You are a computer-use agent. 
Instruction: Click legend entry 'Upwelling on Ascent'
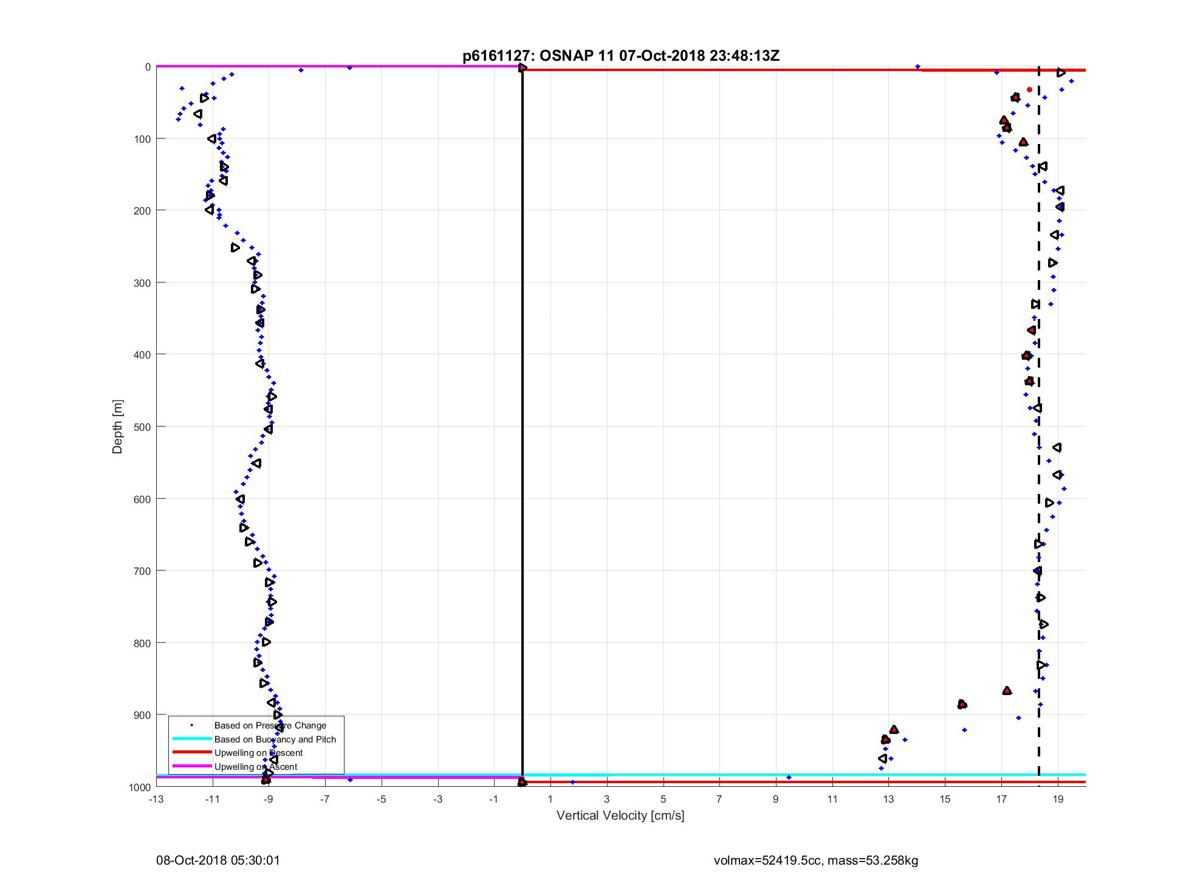(x=255, y=767)
